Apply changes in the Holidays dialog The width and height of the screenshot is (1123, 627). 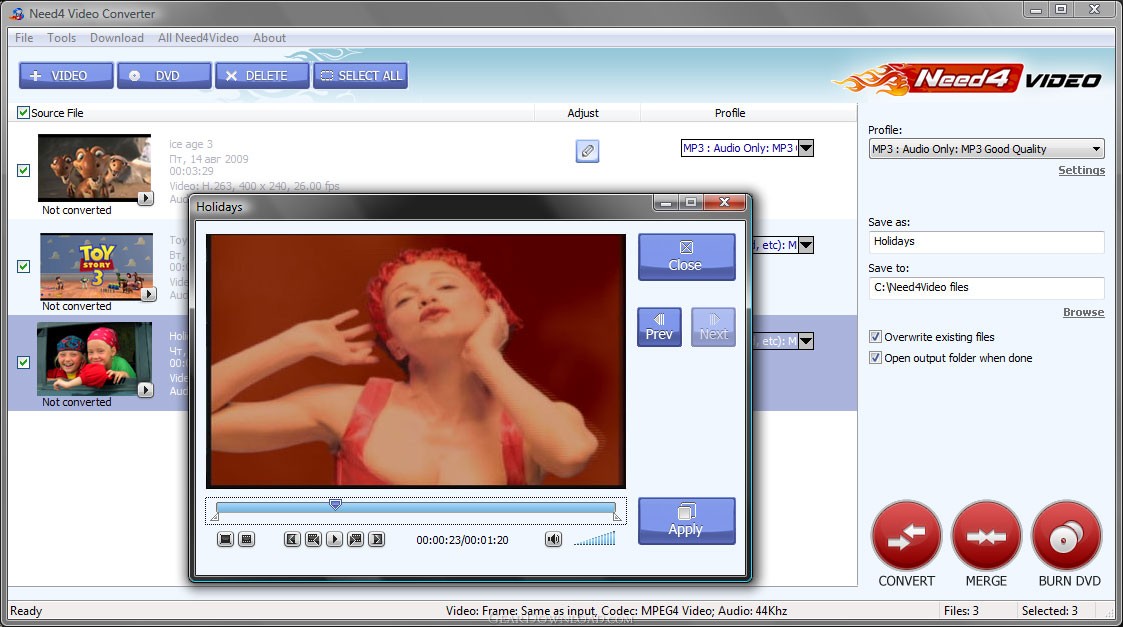click(x=686, y=521)
